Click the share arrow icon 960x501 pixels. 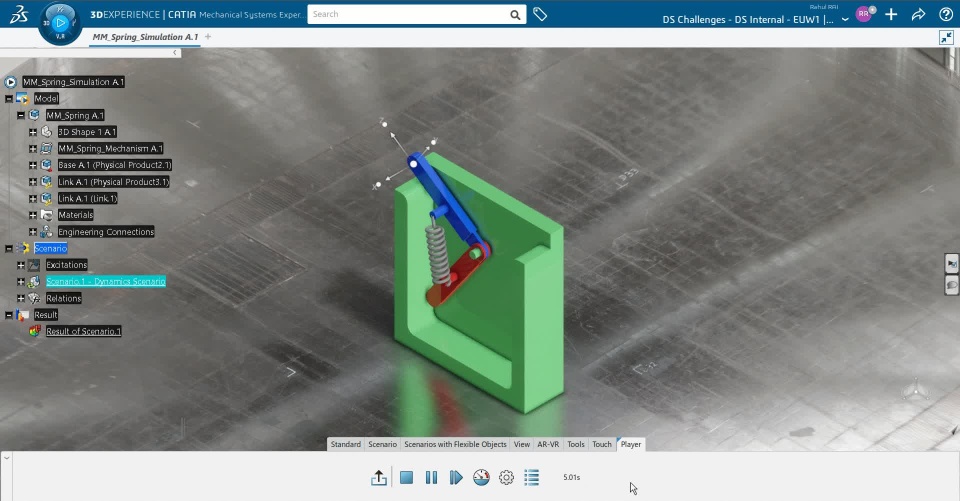pyautogui.click(x=918, y=15)
